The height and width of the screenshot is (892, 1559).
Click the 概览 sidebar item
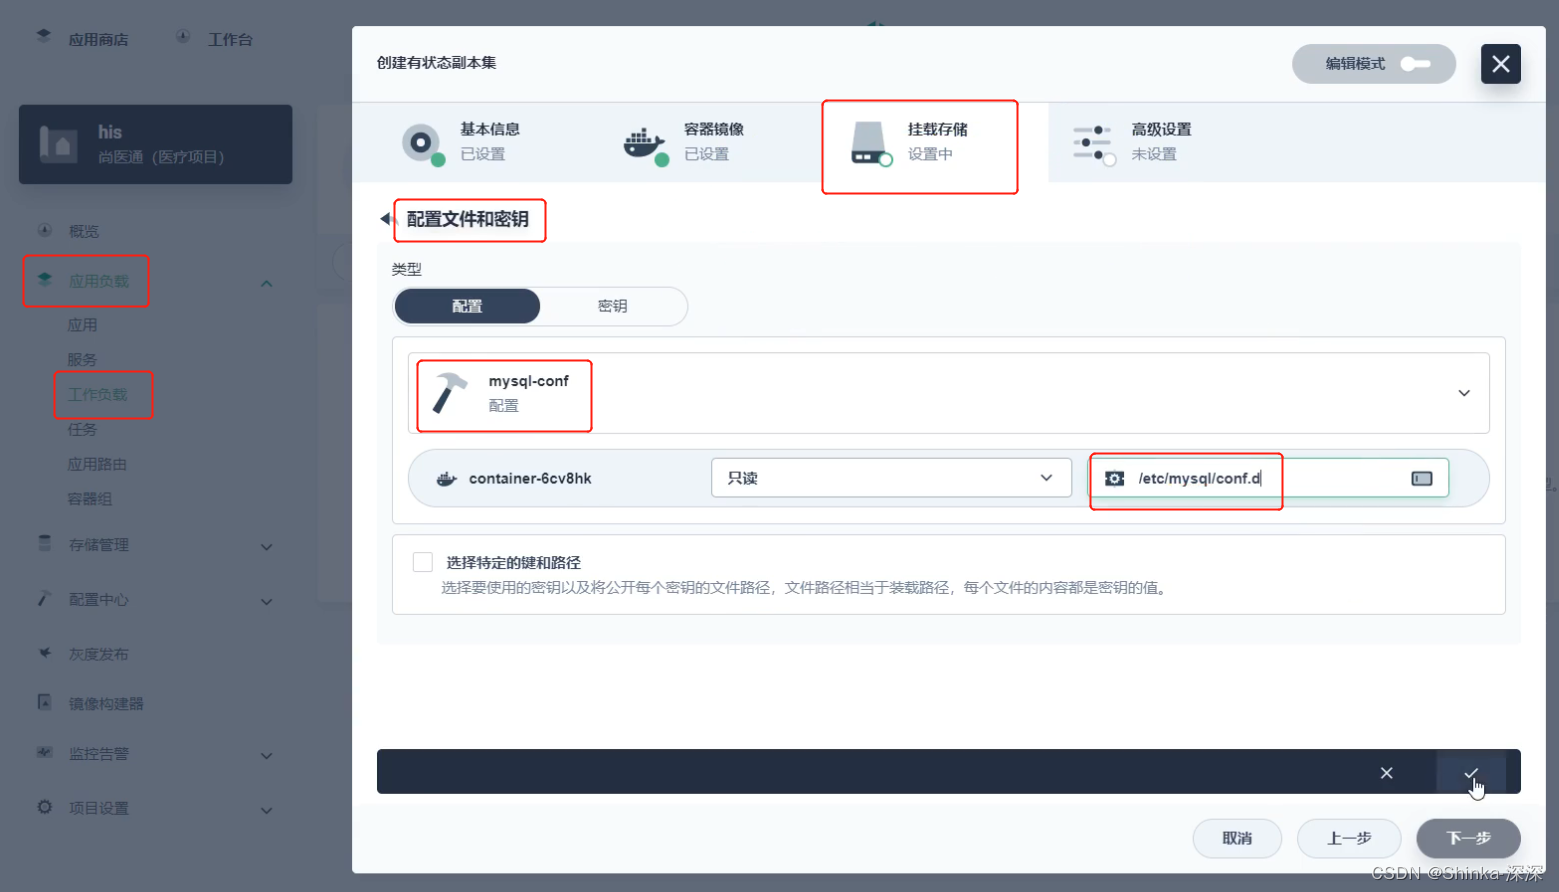[x=84, y=231]
